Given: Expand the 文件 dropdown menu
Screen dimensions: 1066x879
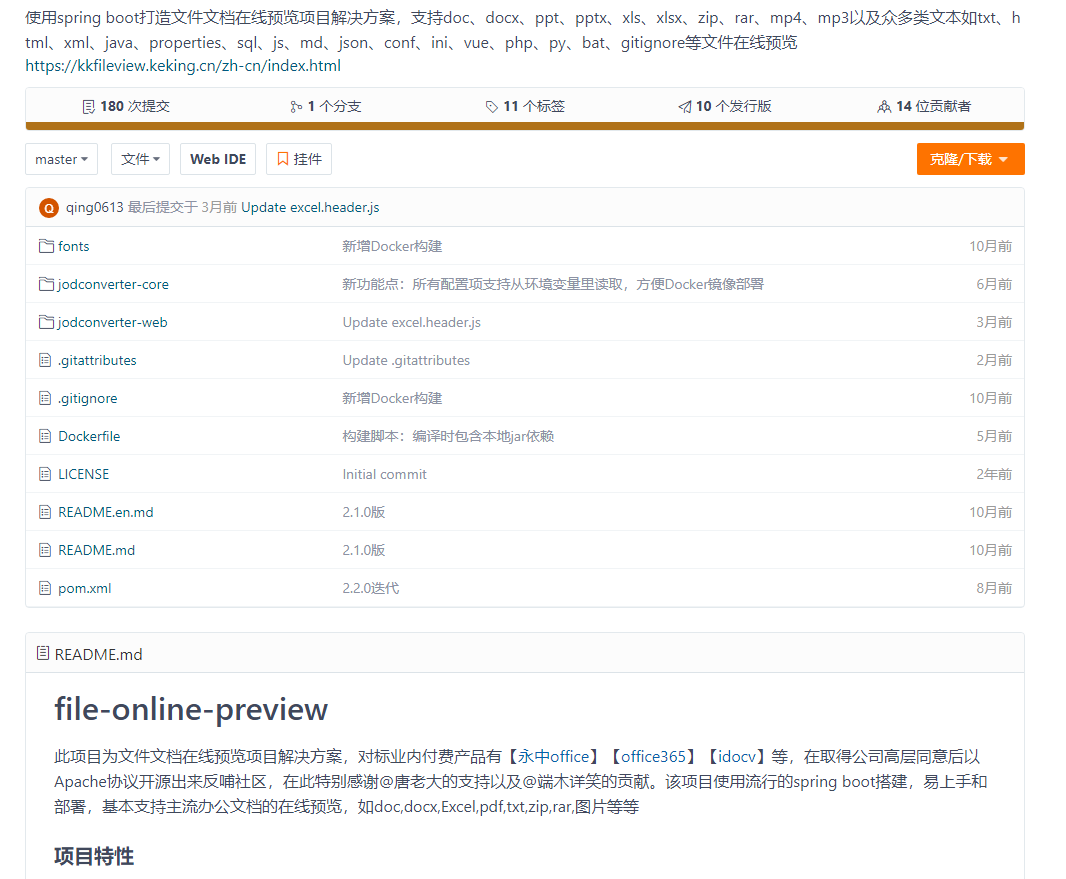Looking at the screenshot, I should point(140,158).
